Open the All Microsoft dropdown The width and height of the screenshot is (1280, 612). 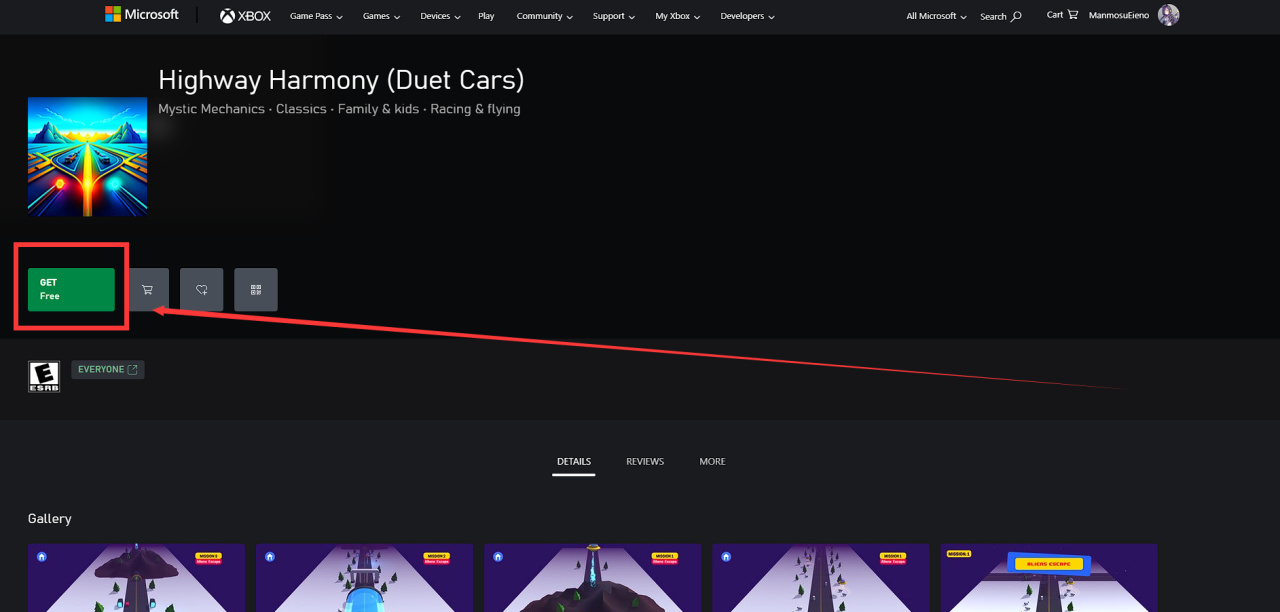937,16
